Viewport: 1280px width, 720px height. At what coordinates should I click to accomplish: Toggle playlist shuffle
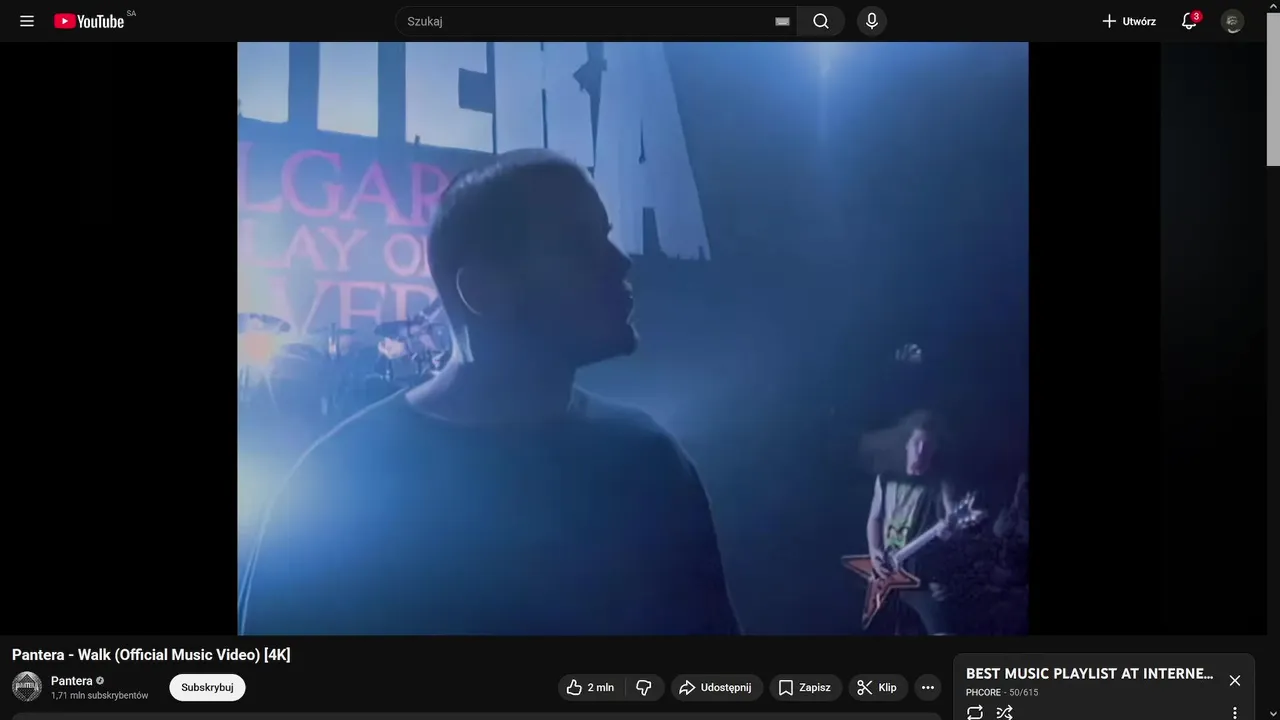(x=1005, y=713)
